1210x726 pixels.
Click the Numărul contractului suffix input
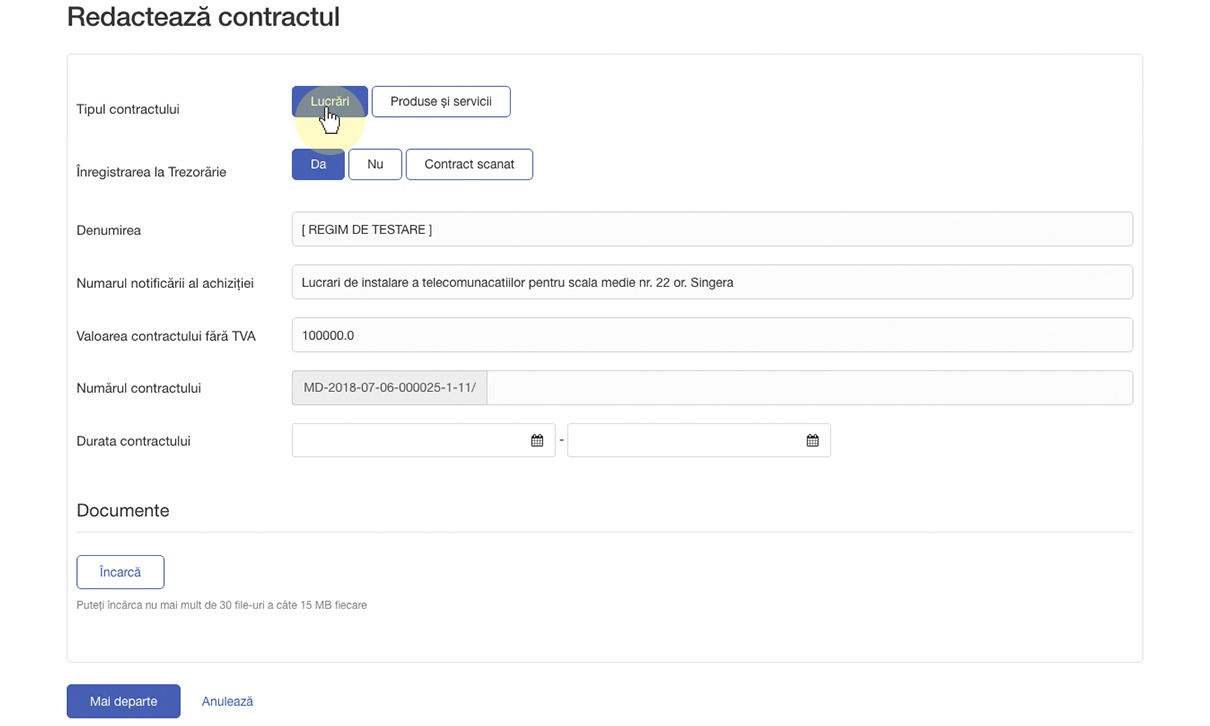[810, 388]
